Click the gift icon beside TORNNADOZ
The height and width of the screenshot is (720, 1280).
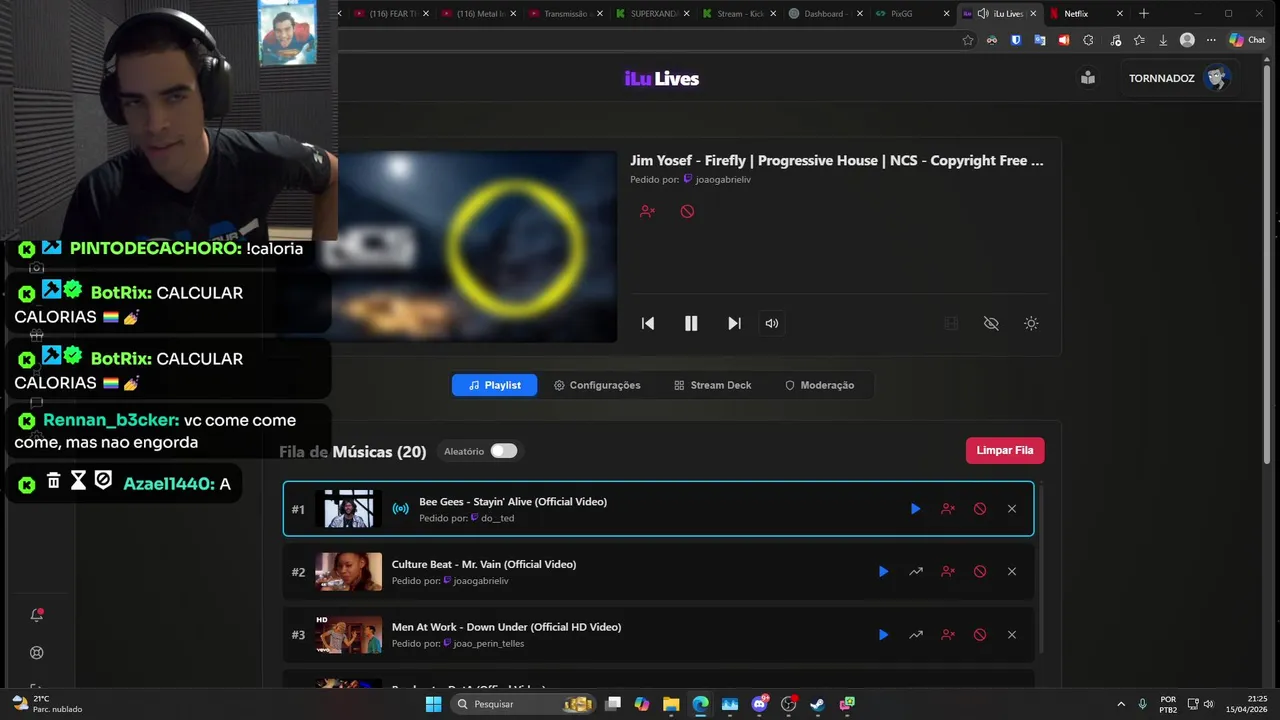1088,78
